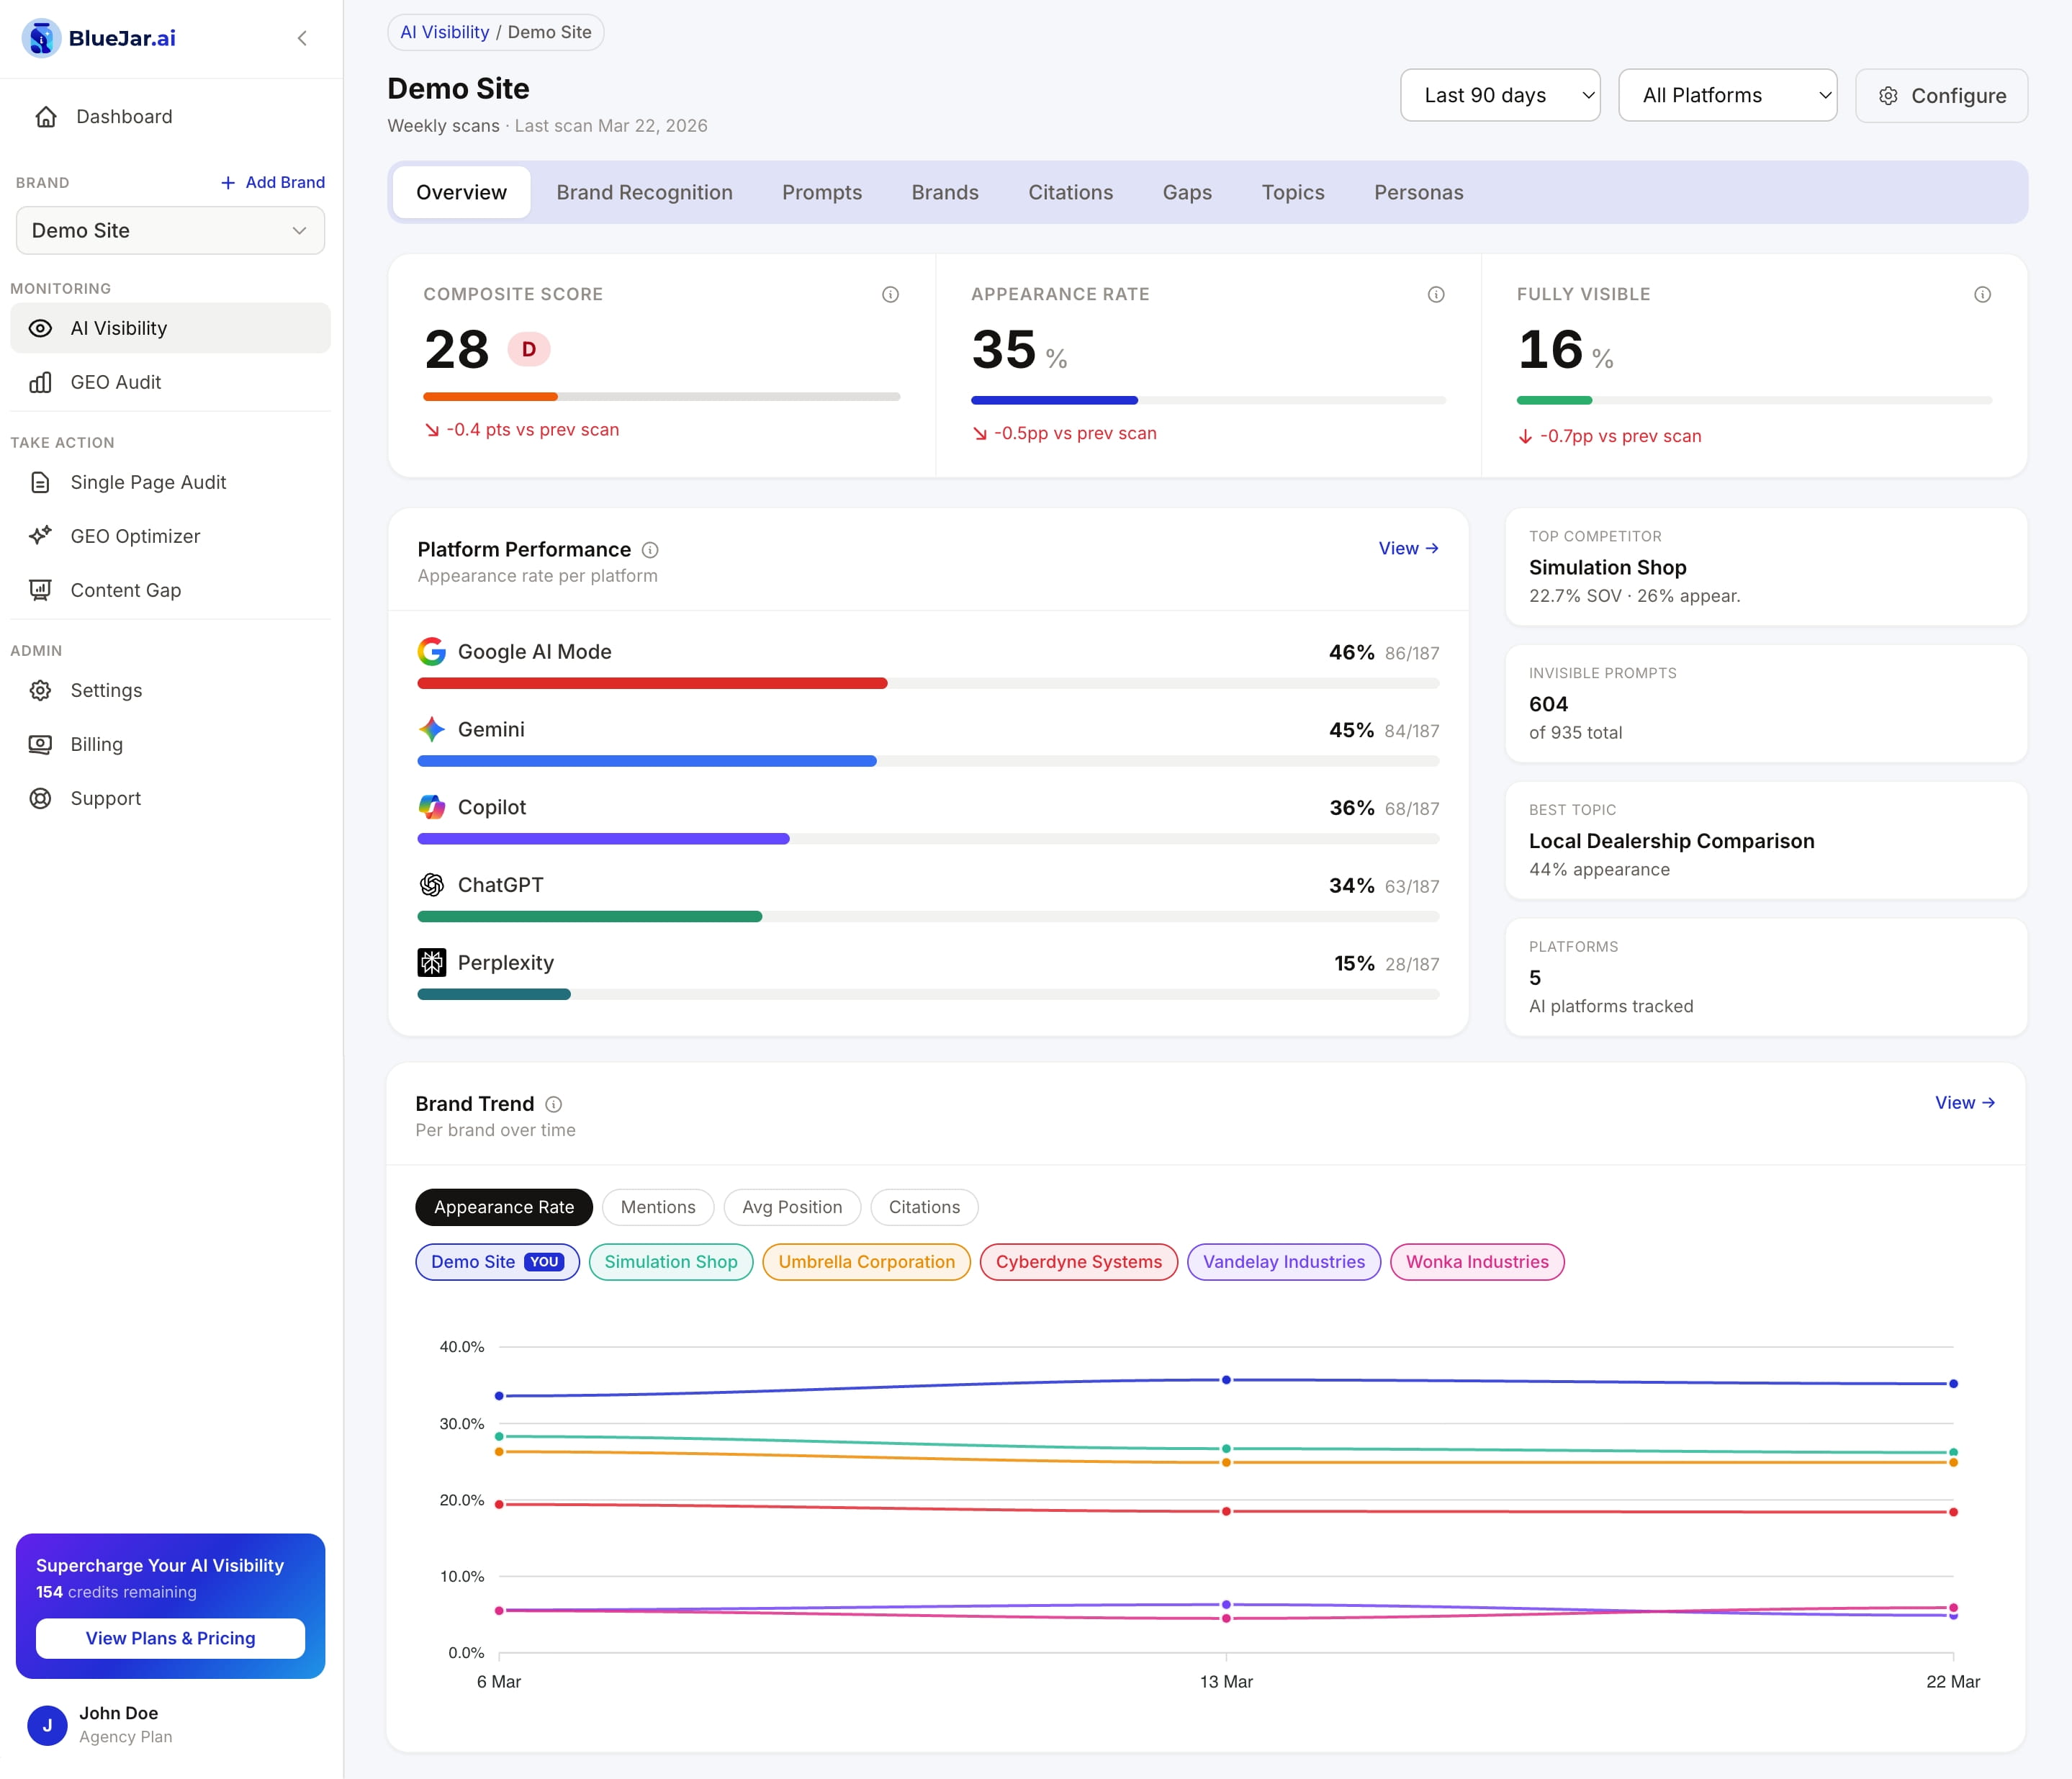The image size is (2072, 1779).
Task: Toggle the Appearance Rate metric pill
Action: [503, 1207]
